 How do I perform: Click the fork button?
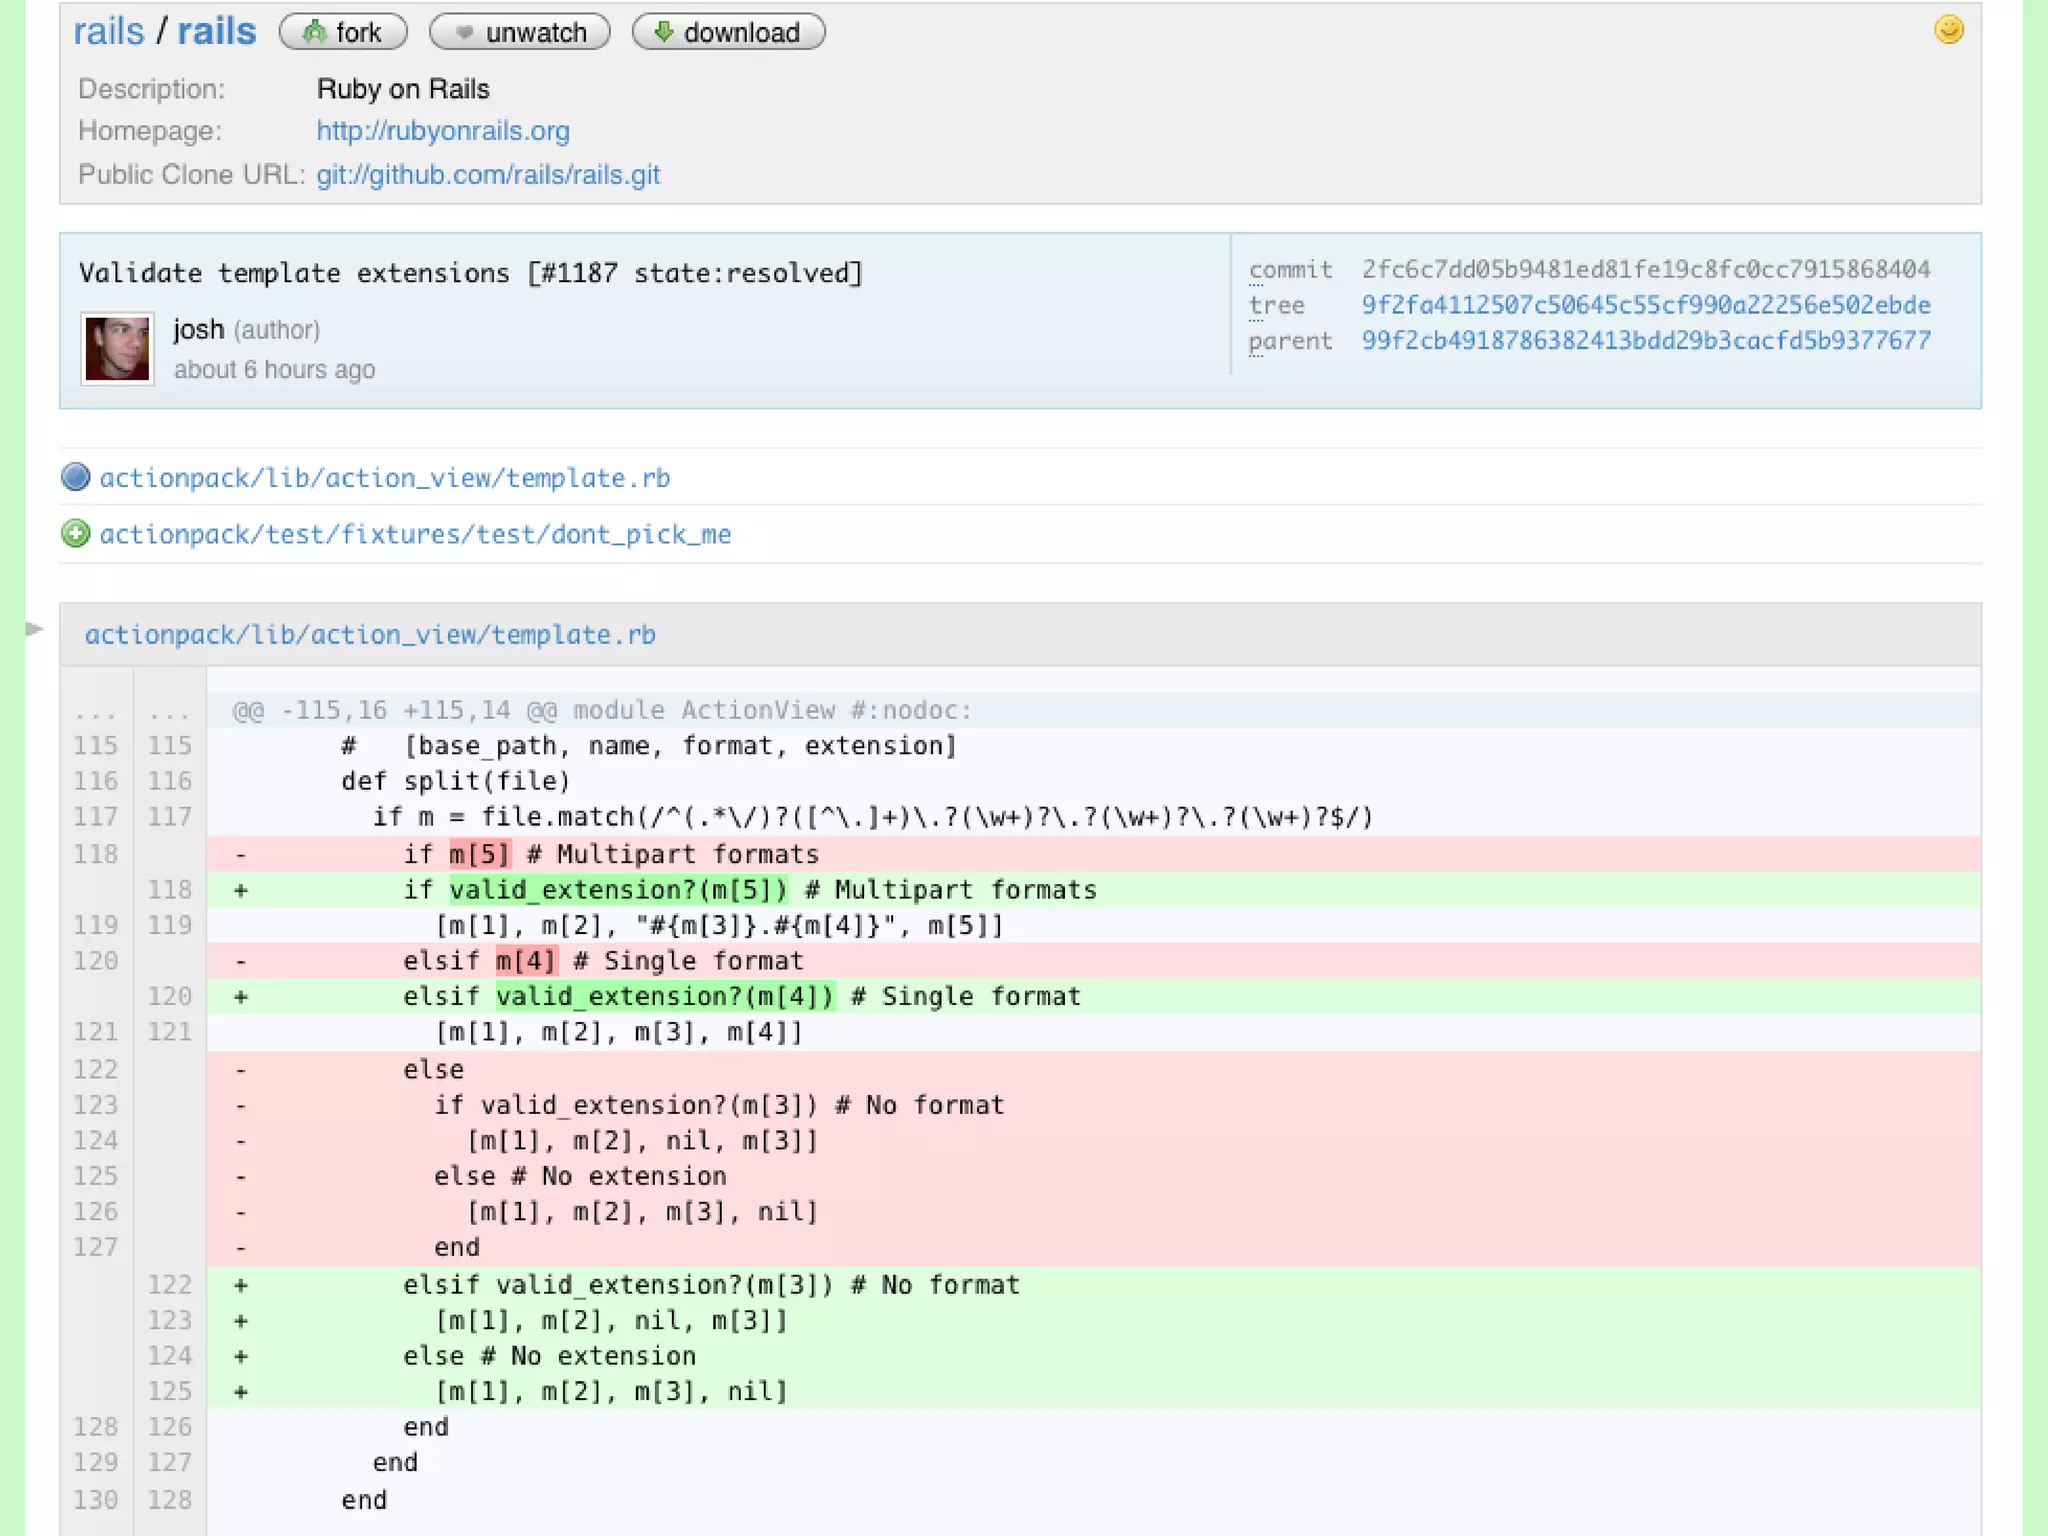[343, 32]
